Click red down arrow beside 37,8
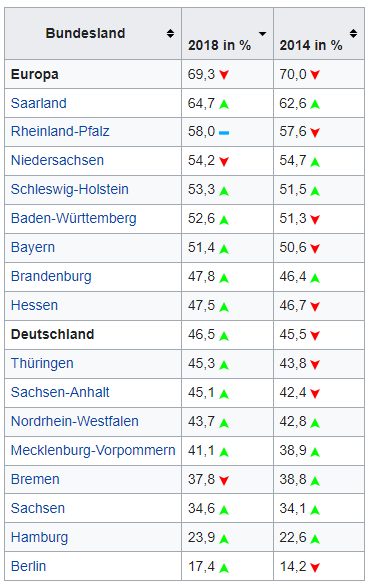 pyautogui.click(x=224, y=480)
